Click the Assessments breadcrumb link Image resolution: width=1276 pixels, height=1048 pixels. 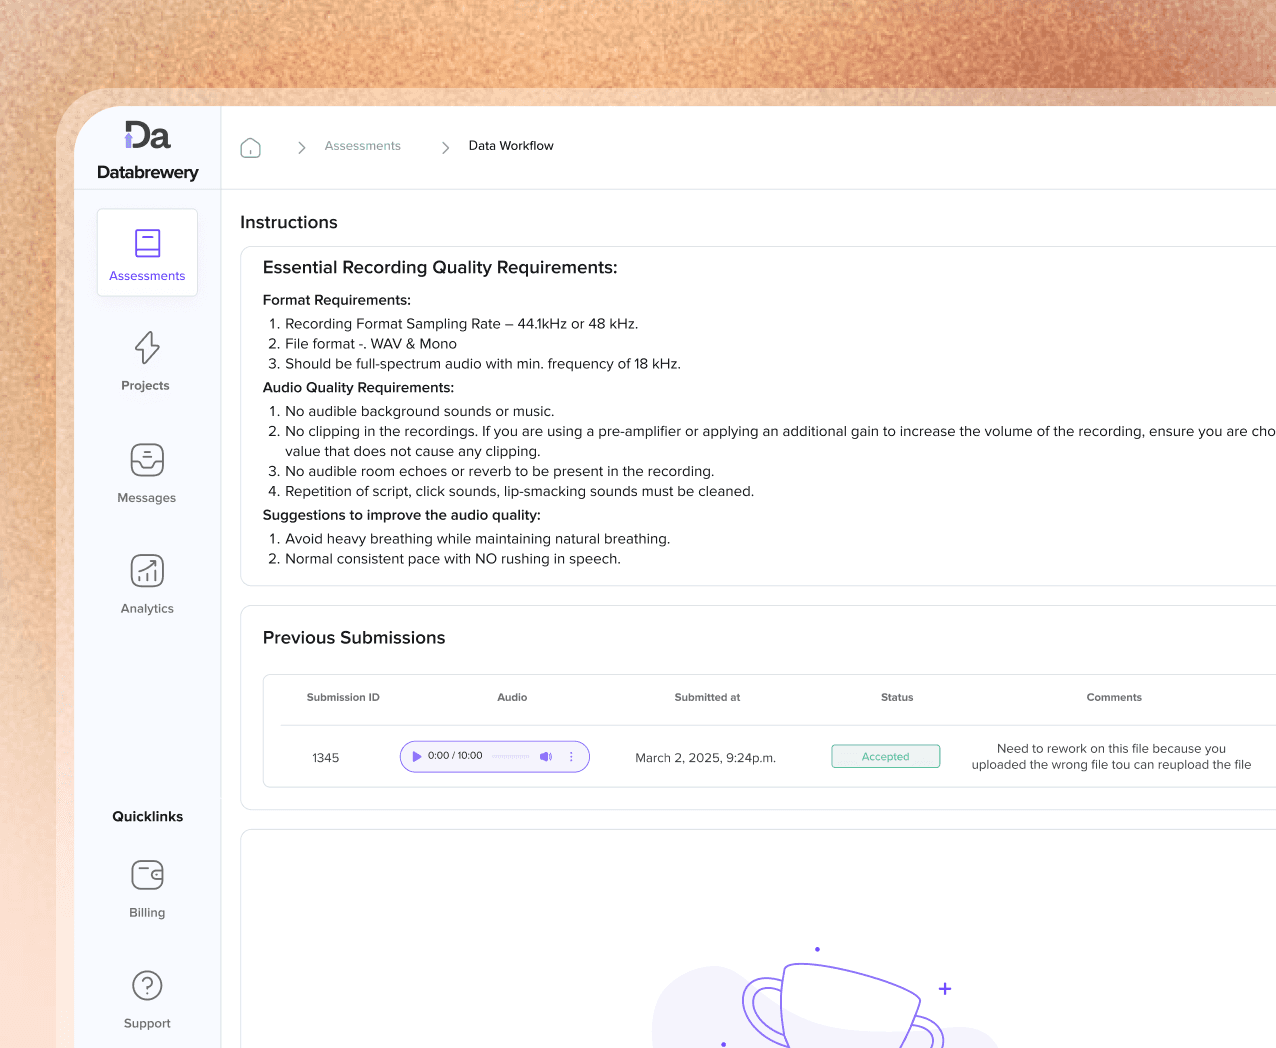point(362,146)
